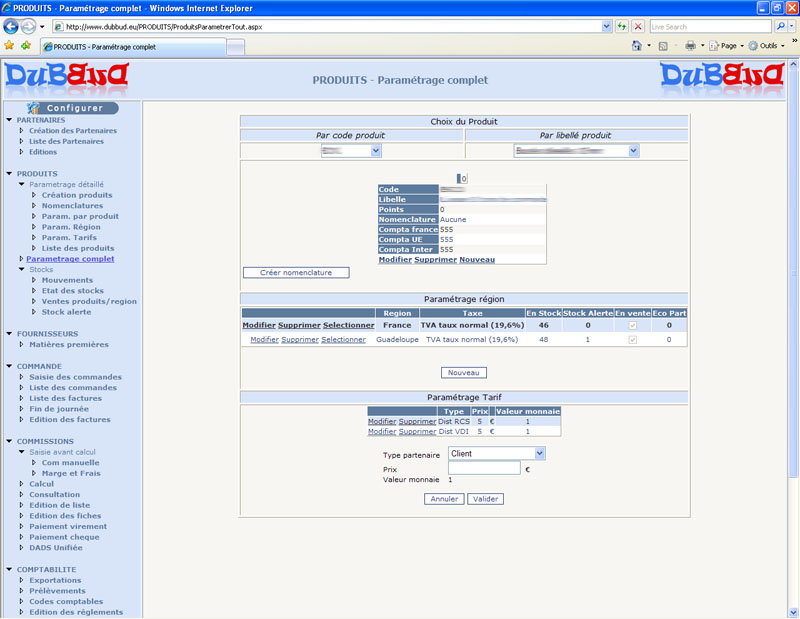Viewport: 800px width, 619px height.
Task: Open the Outils menu in command bar
Action: (770, 46)
